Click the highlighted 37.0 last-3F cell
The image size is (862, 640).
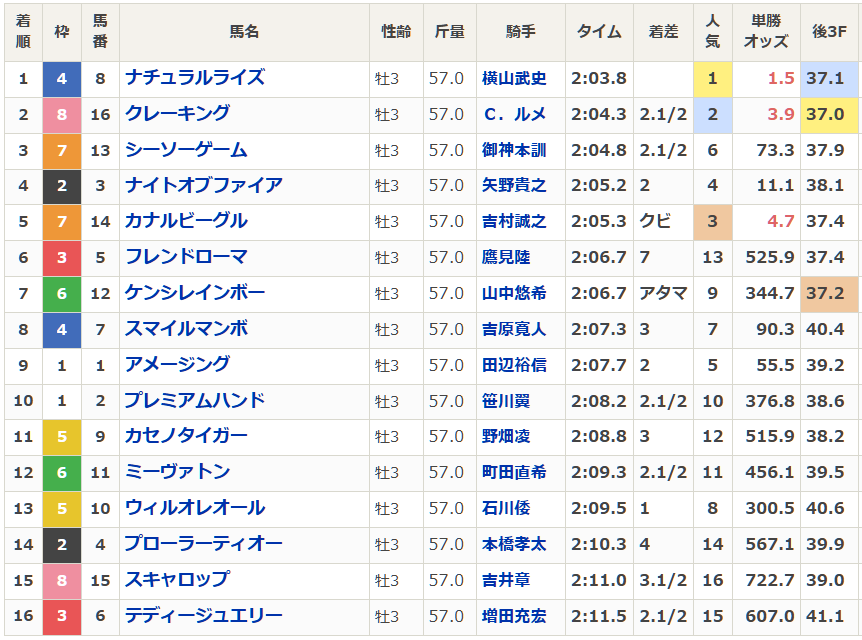[x=829, y=114]
